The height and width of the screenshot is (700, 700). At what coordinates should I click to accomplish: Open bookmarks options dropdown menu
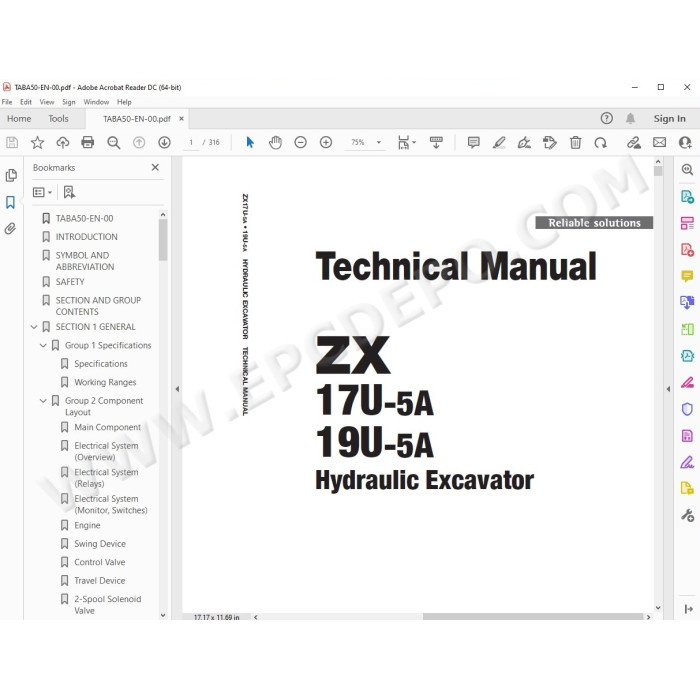(42, 192)
